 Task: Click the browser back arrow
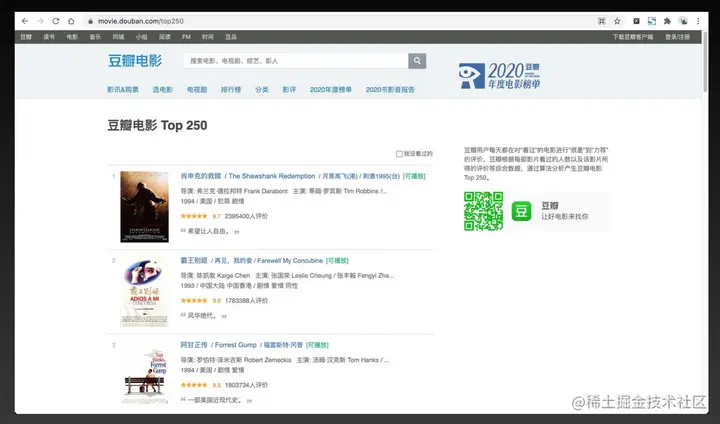25,21
